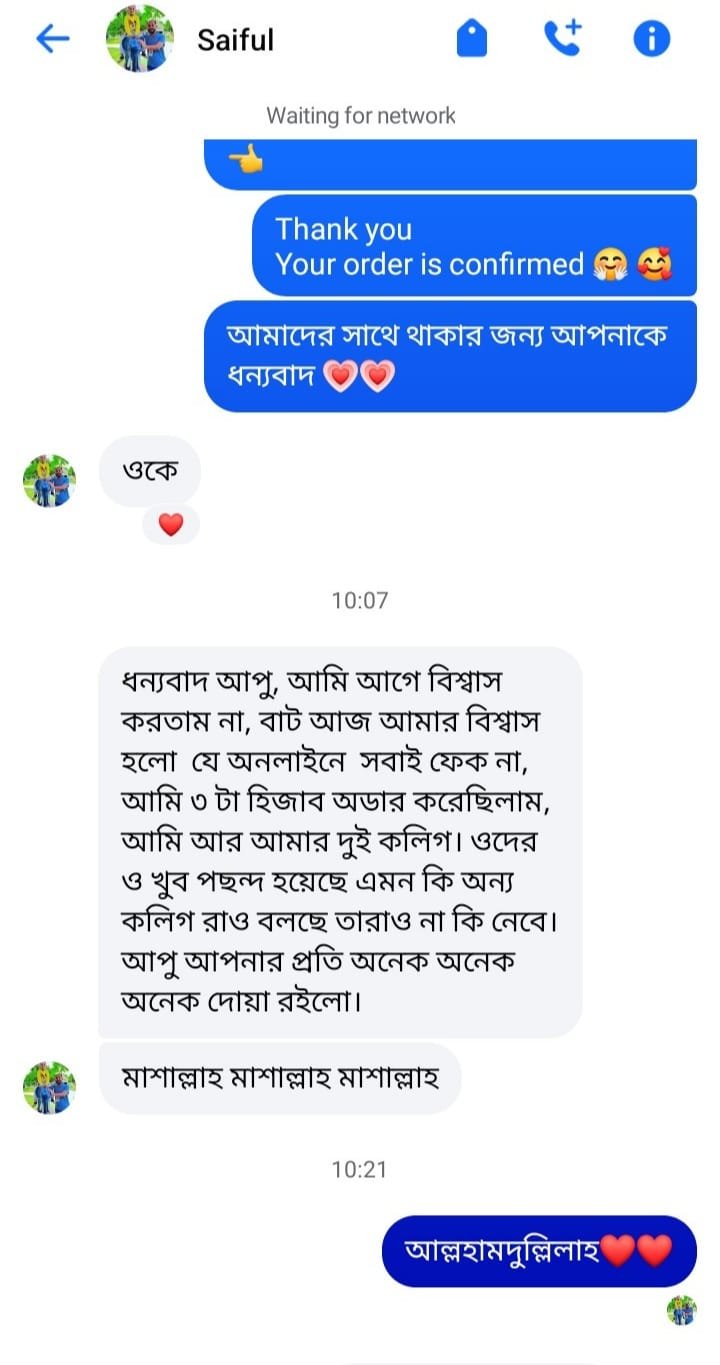Tap the "মাশাল্লাহ মাশাল্লাহ মাশাল্লাহ" message

tap(280, 1078)
